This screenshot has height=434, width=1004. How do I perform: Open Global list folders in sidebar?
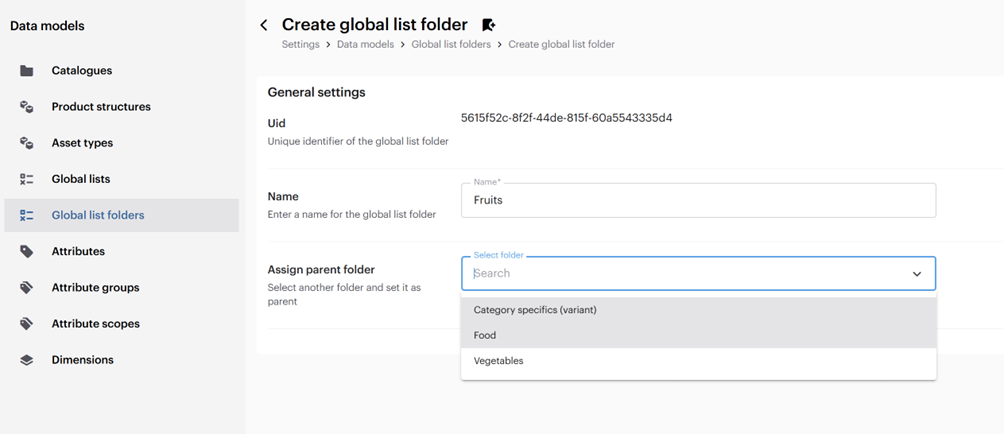(98, 215)
